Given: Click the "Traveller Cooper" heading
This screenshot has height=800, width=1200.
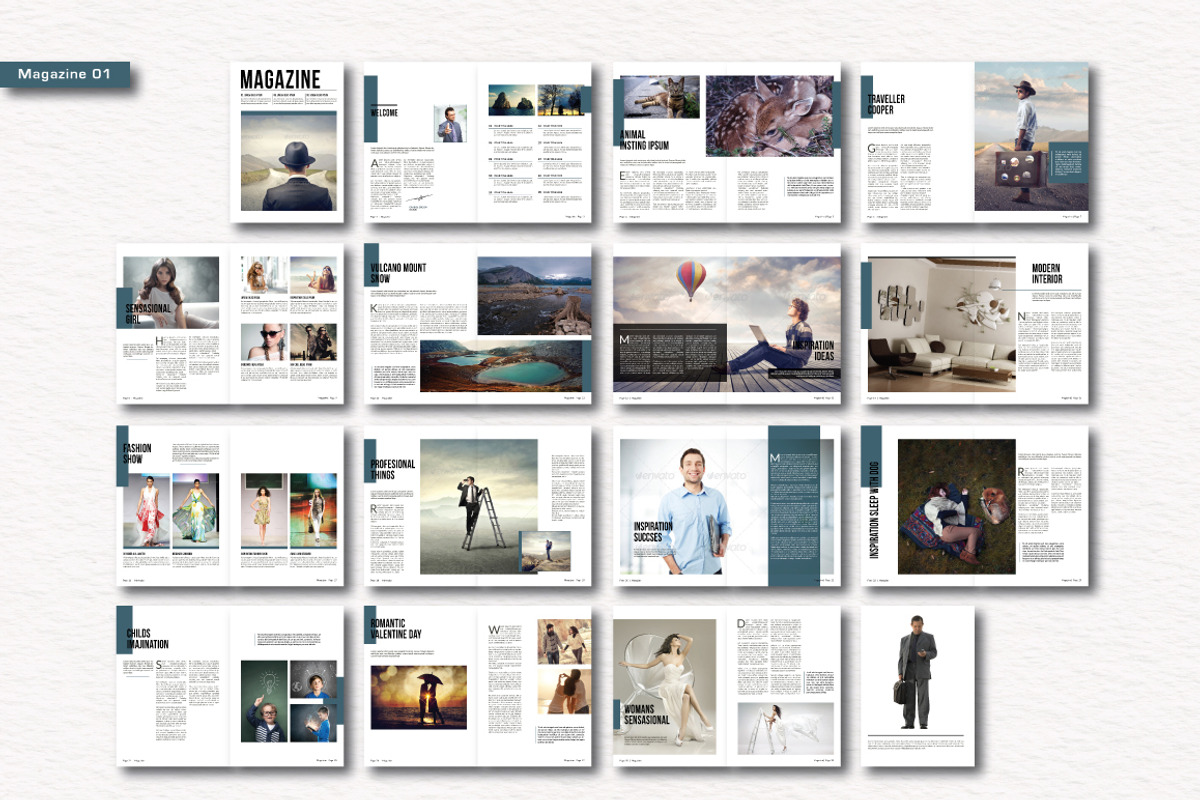Looking at the screenshot, I should click(x=887, y=105).
